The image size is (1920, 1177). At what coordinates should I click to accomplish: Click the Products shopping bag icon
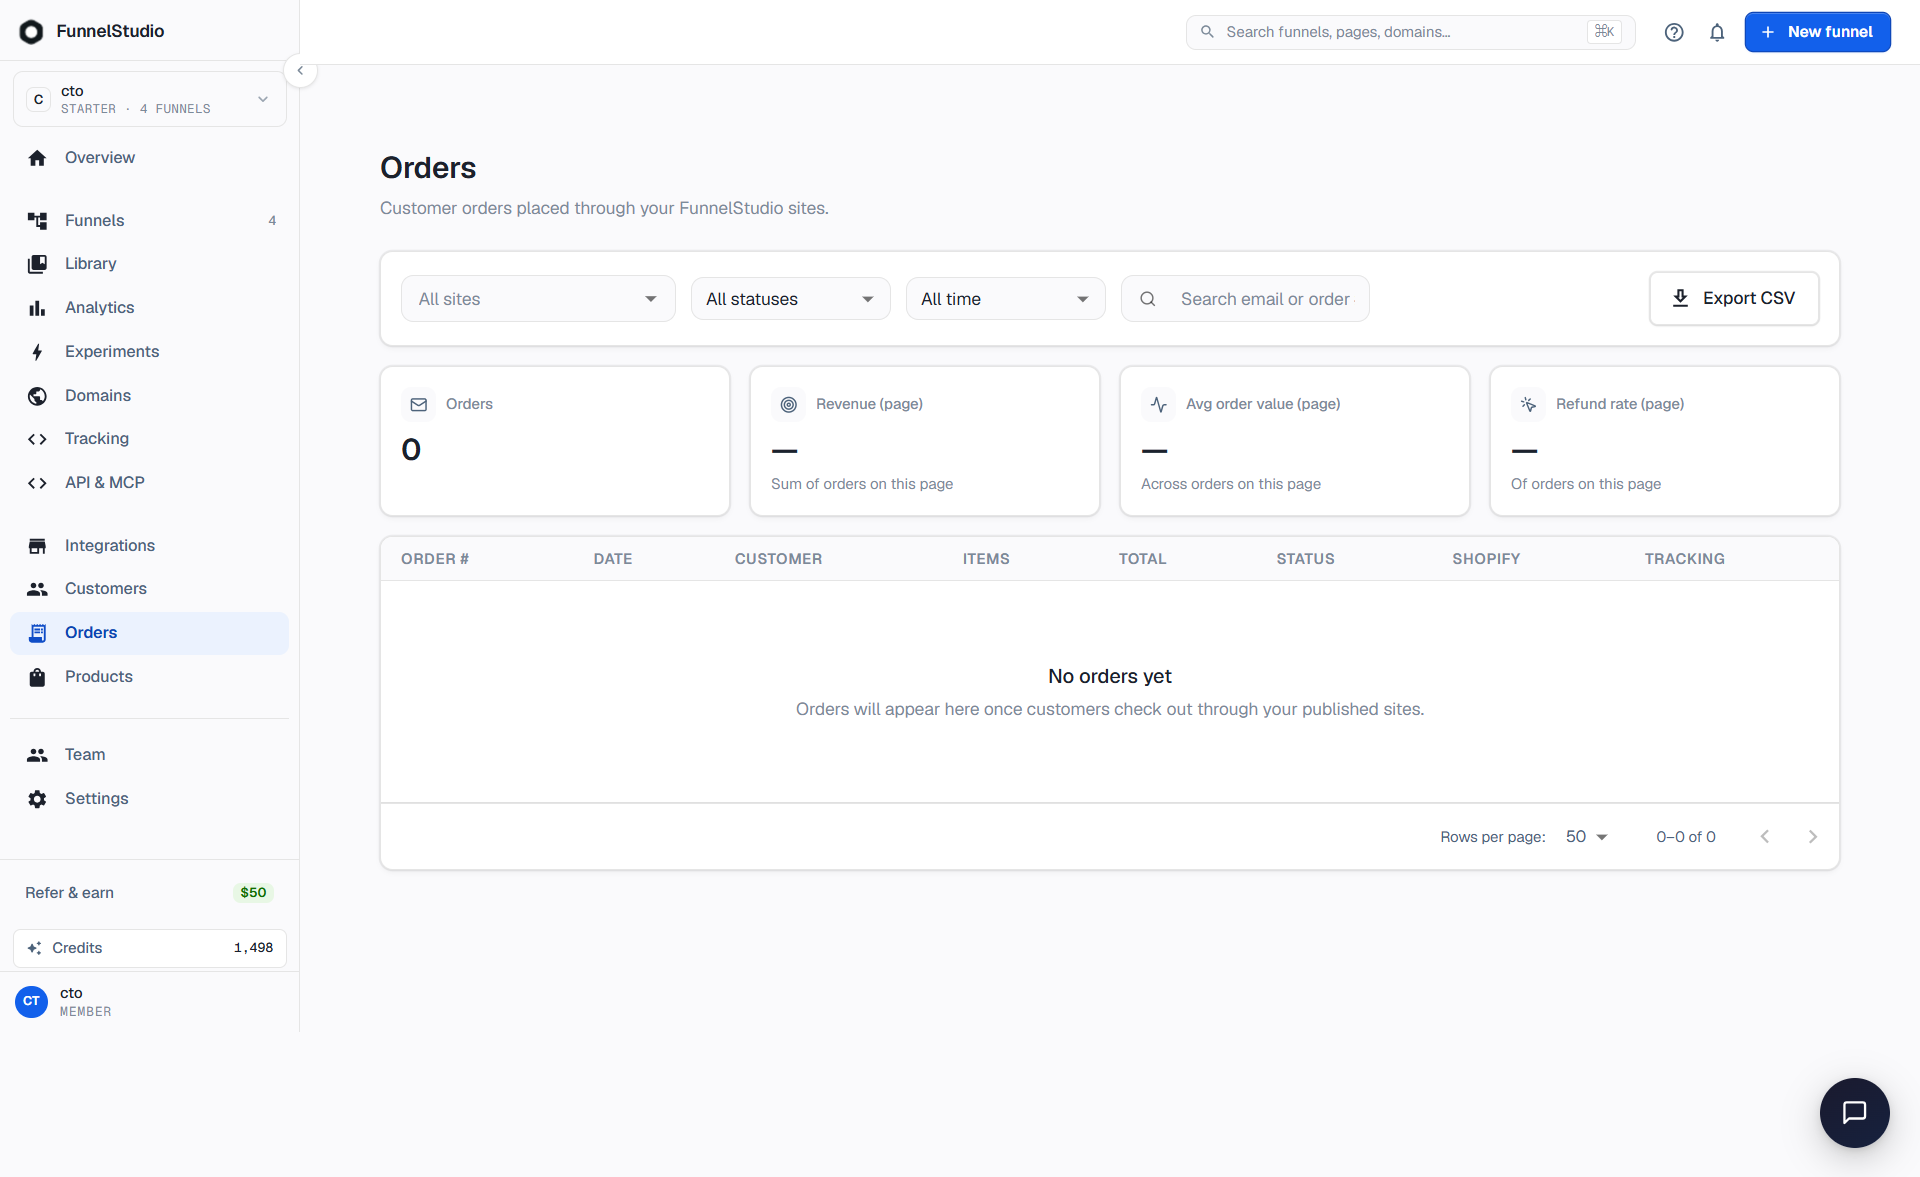37,677
